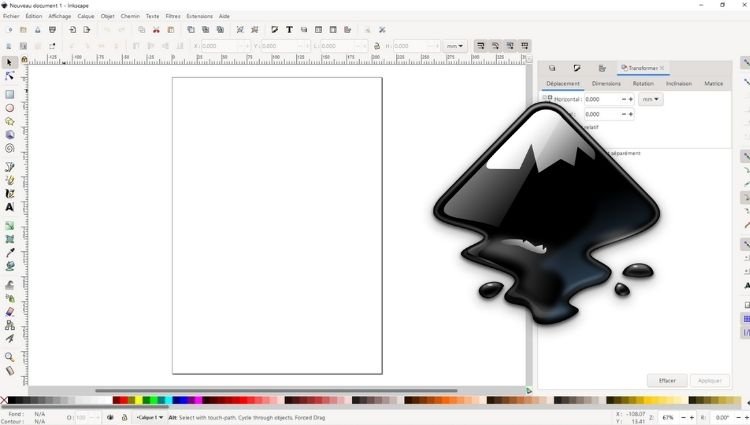The width and height of the screenshot is (750, 425).
Task: Select the Zoom magnifier tool
Action: (10, 357)
